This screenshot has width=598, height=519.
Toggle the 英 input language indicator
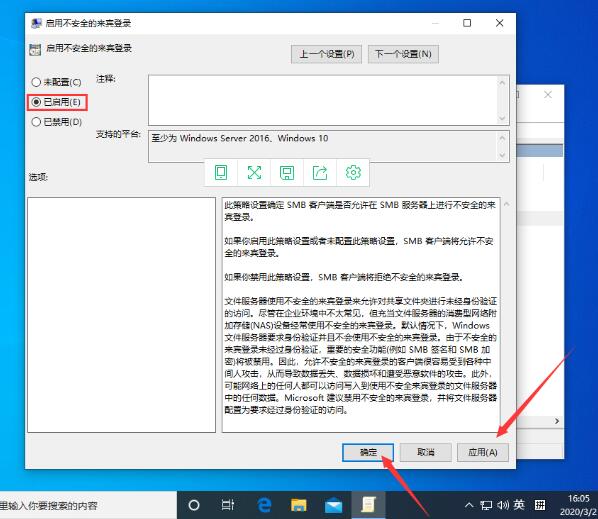(x=519, y=505)
